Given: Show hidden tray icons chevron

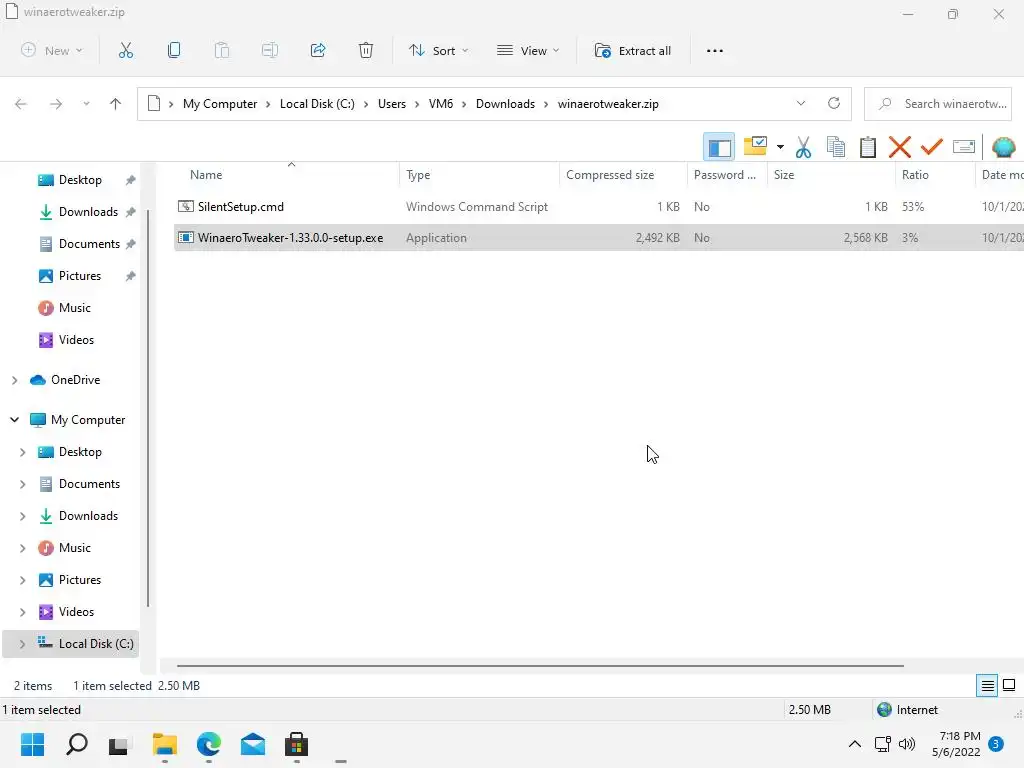Looking at the screenshot, I should click(854, 744).
